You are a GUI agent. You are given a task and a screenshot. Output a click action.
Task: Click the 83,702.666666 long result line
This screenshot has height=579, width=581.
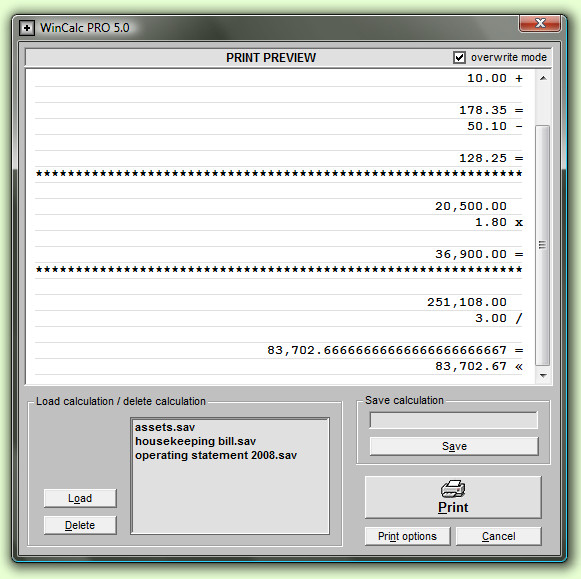tap(395, 350)
